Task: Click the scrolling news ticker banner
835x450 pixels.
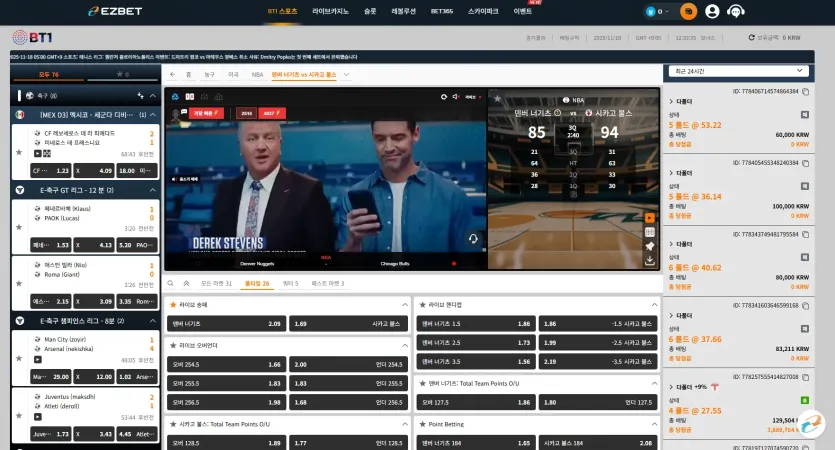Action: point(412,57)
